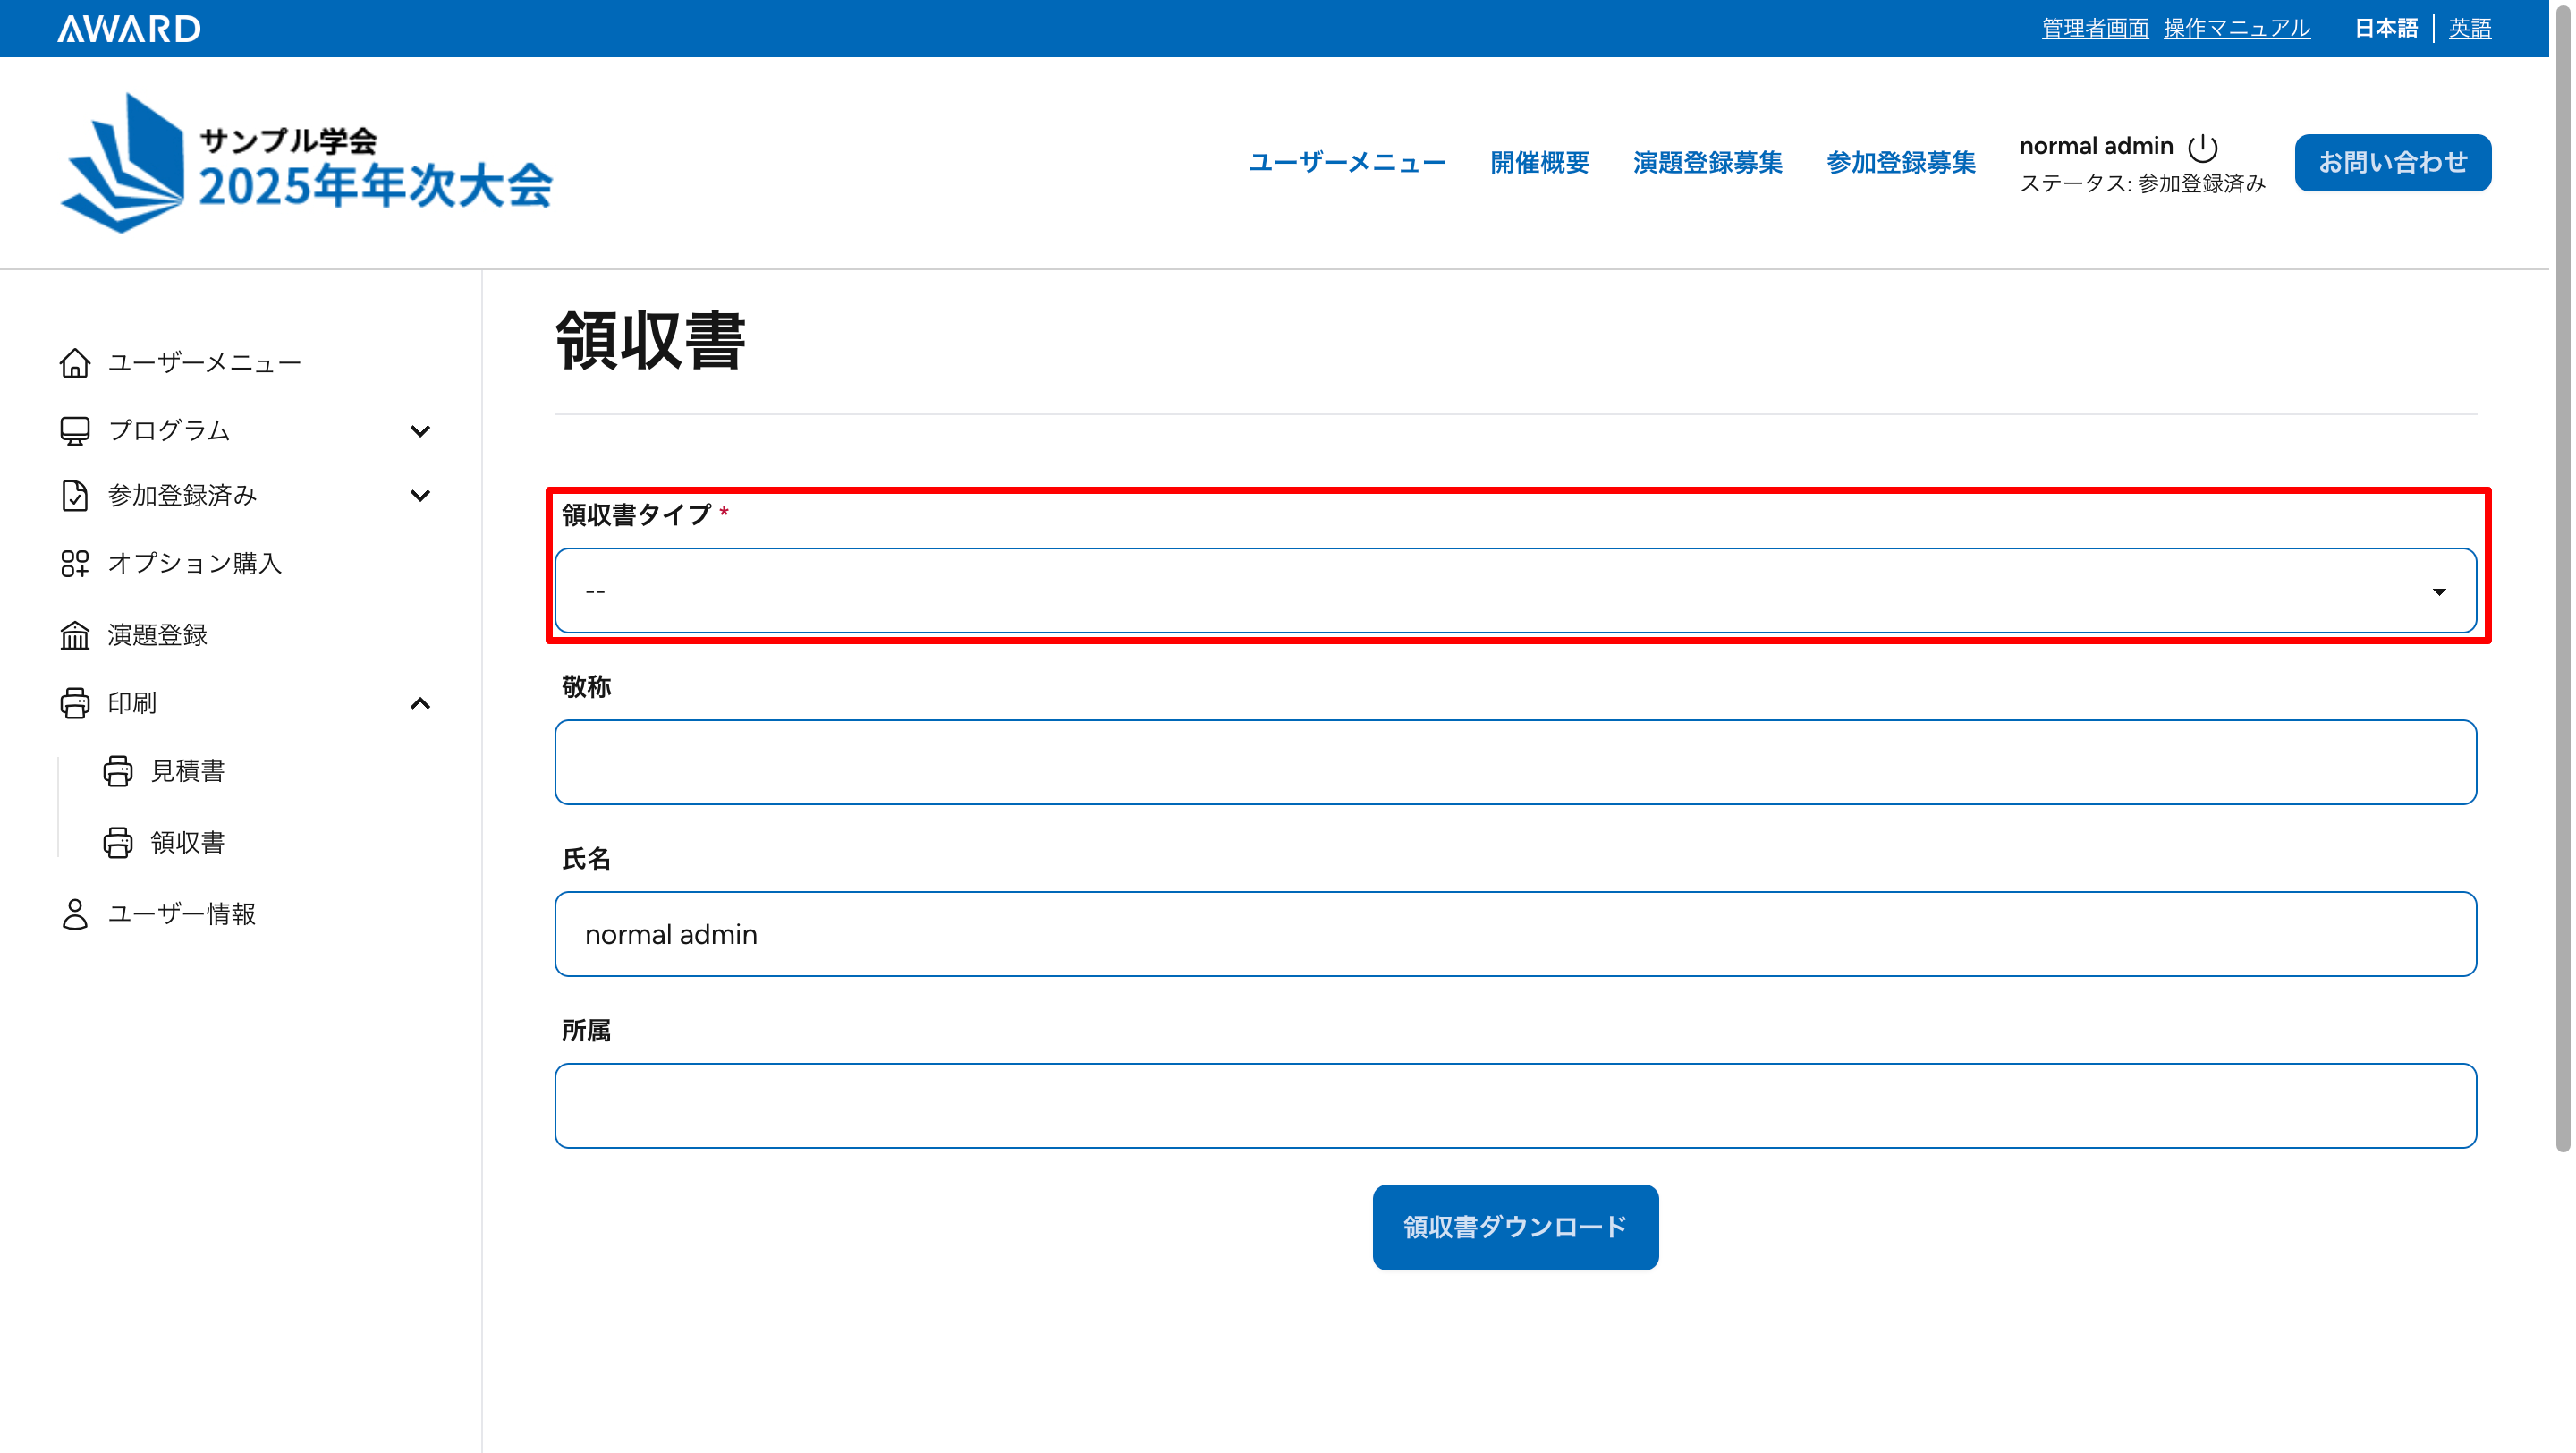The height and width of the screenshot is (1453, 2576).
Task: Open ユーザーメニュー in the top navigation
Action: (x=1347, y=162)
